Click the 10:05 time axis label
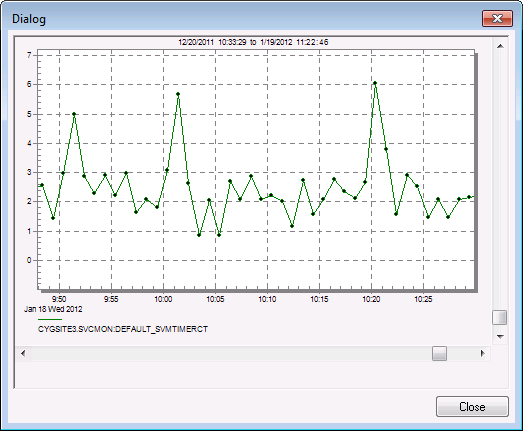523x431 pixels. point(215,299)
